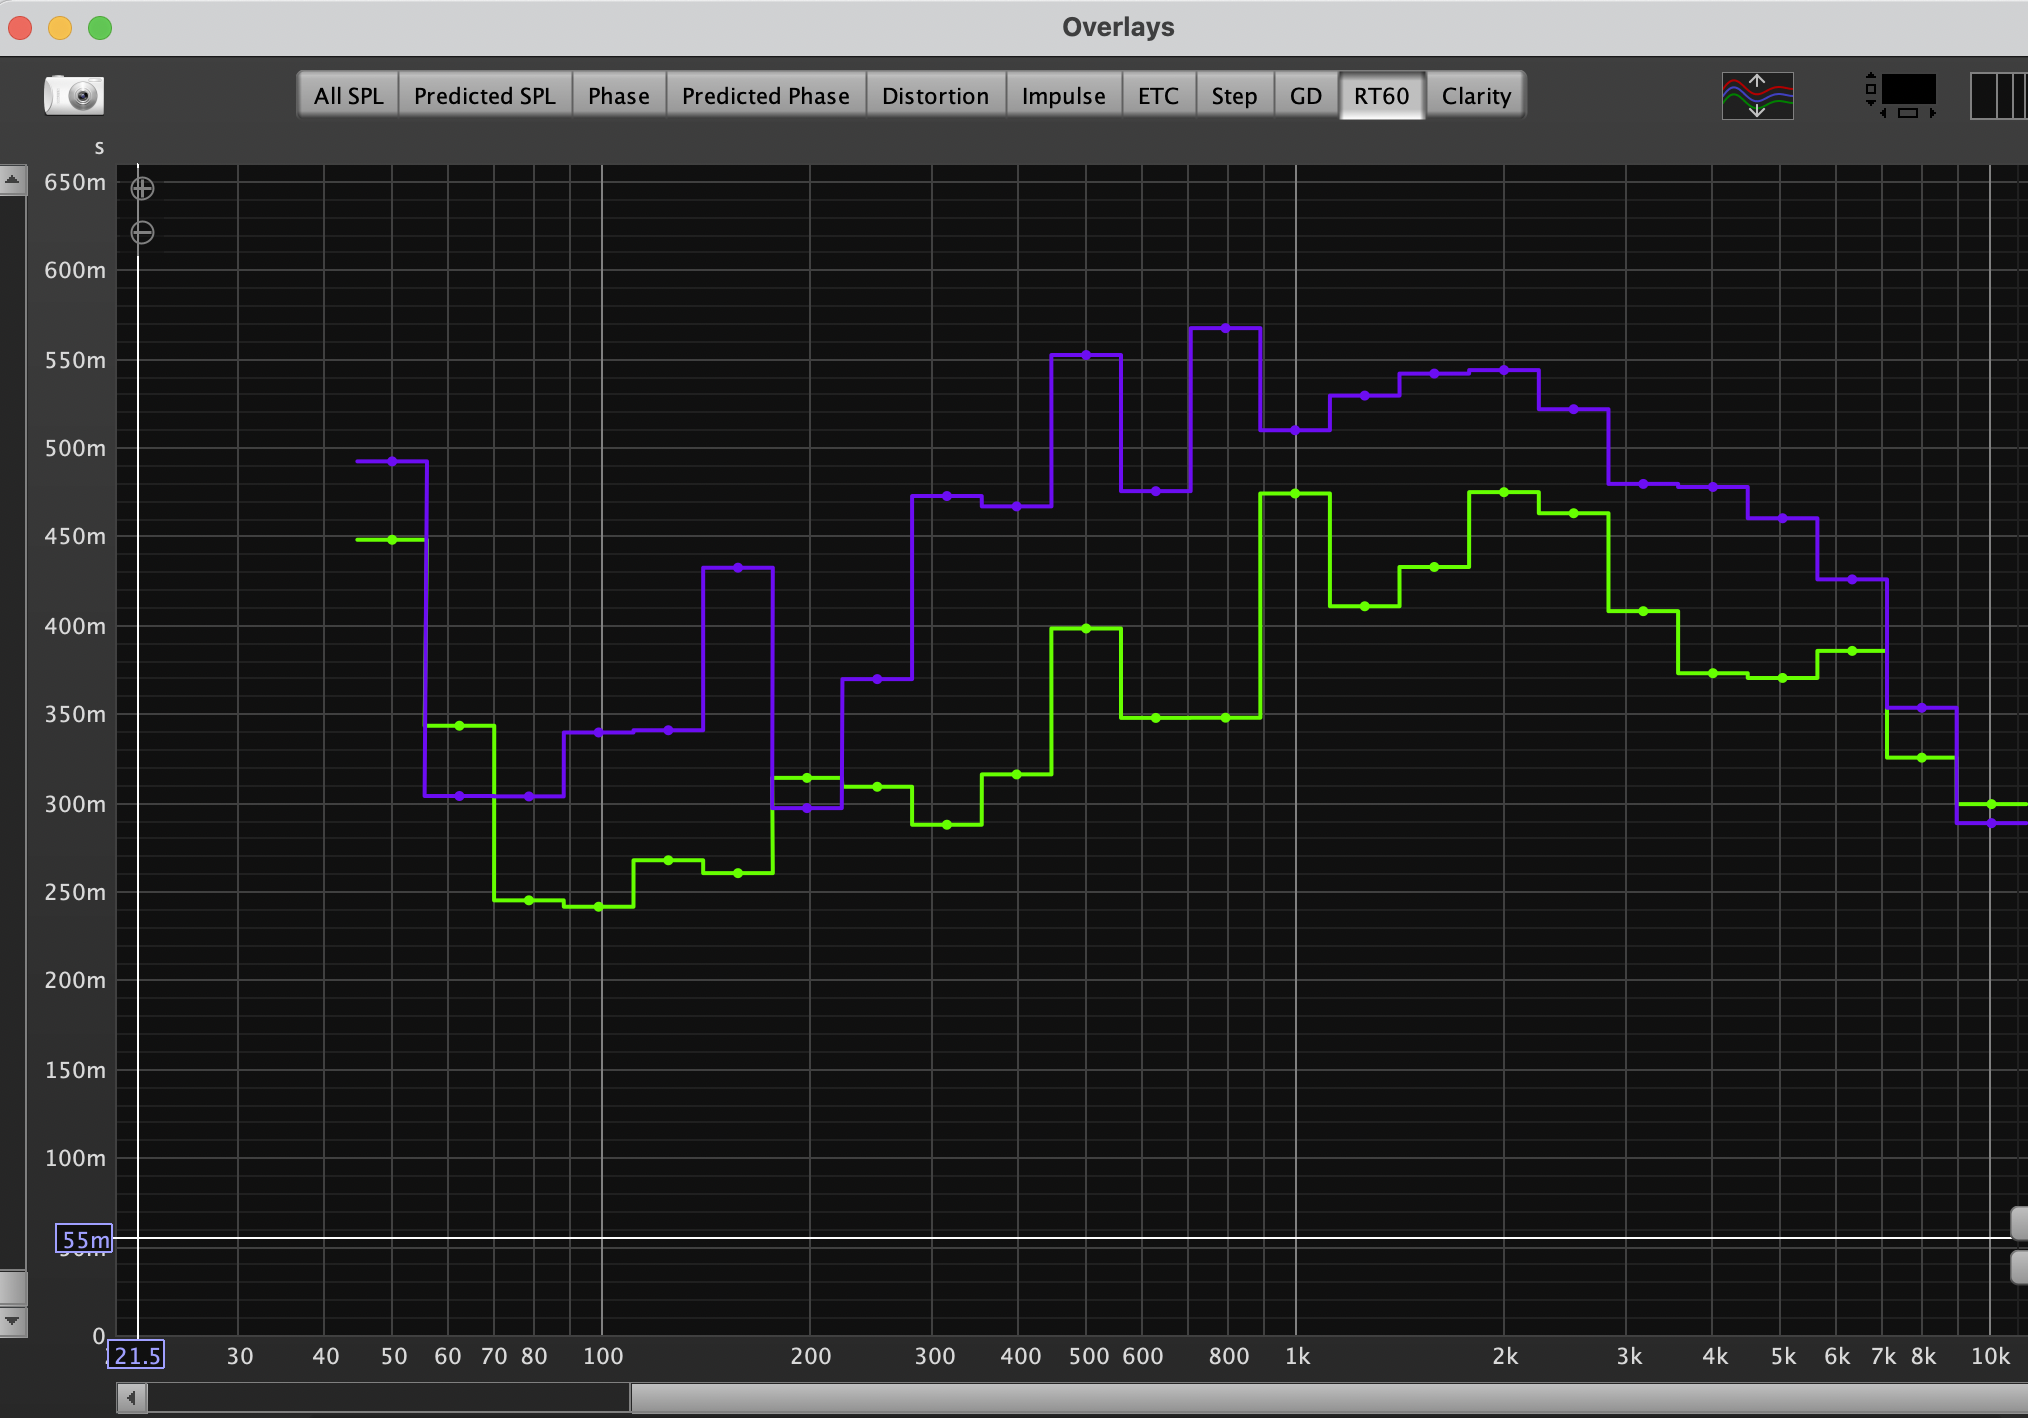Click the zoom in plus icon
Viewport: 2028px width, 1418px height.
(142, 188)
